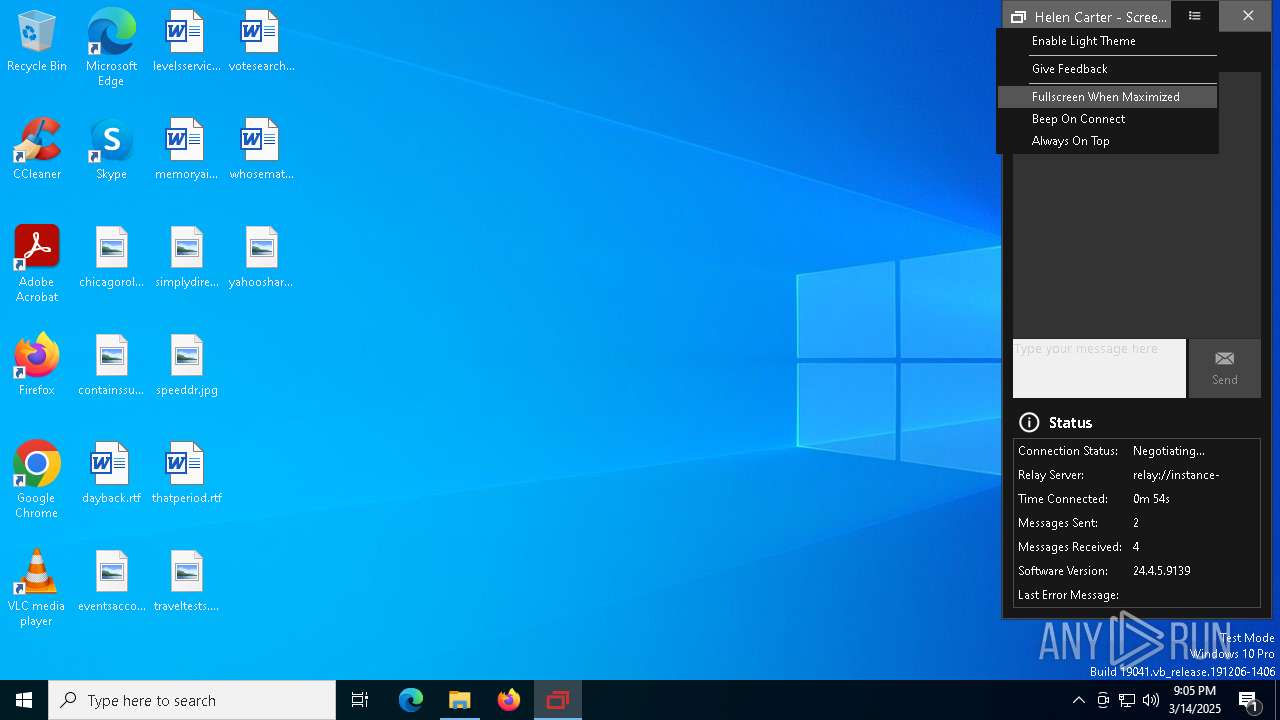Click the message input text box
Viewport: 1280px width, 720px height.
pos(1099,368)
